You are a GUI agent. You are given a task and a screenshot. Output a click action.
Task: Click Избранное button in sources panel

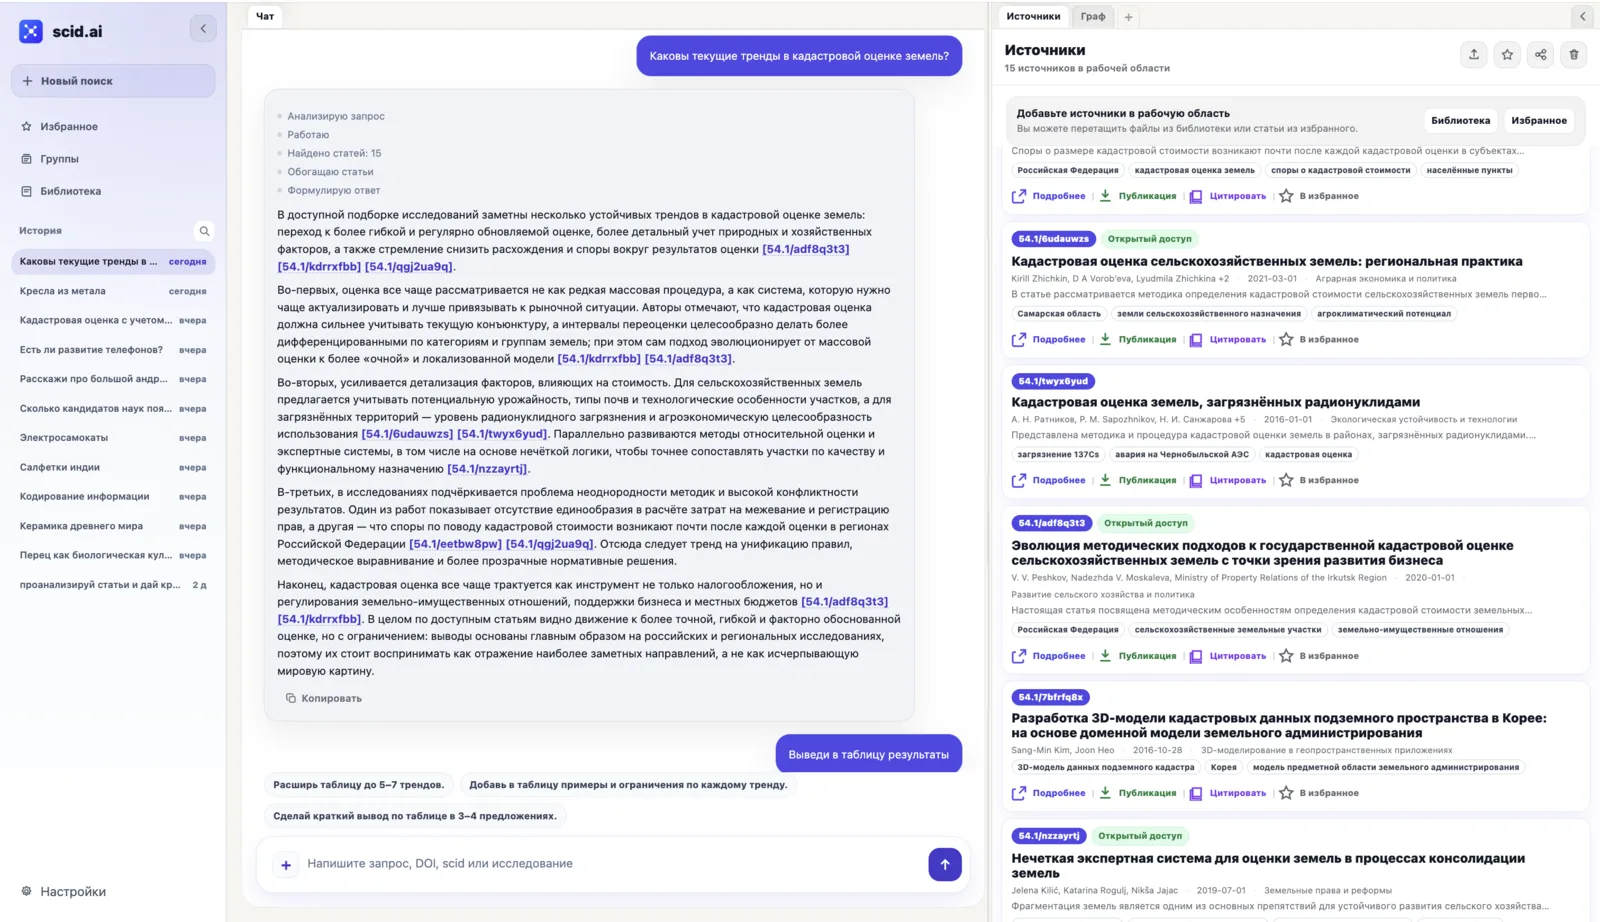[x=1538, y=121]
